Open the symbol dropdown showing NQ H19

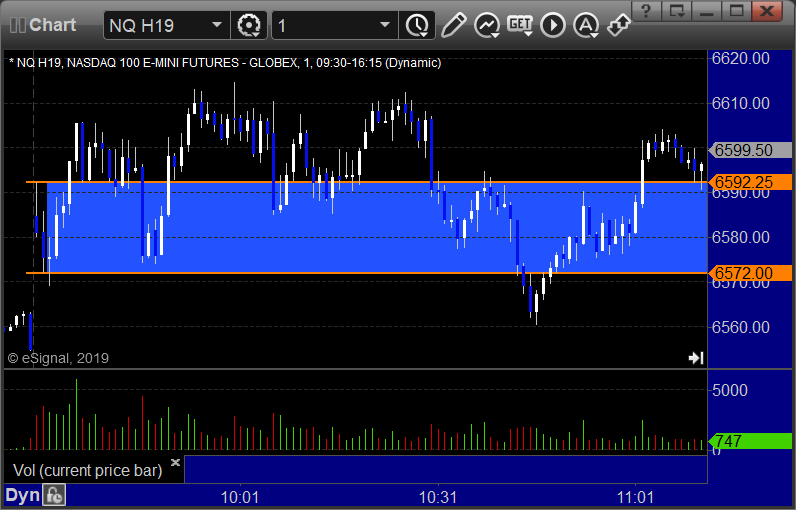coord(167,25)
